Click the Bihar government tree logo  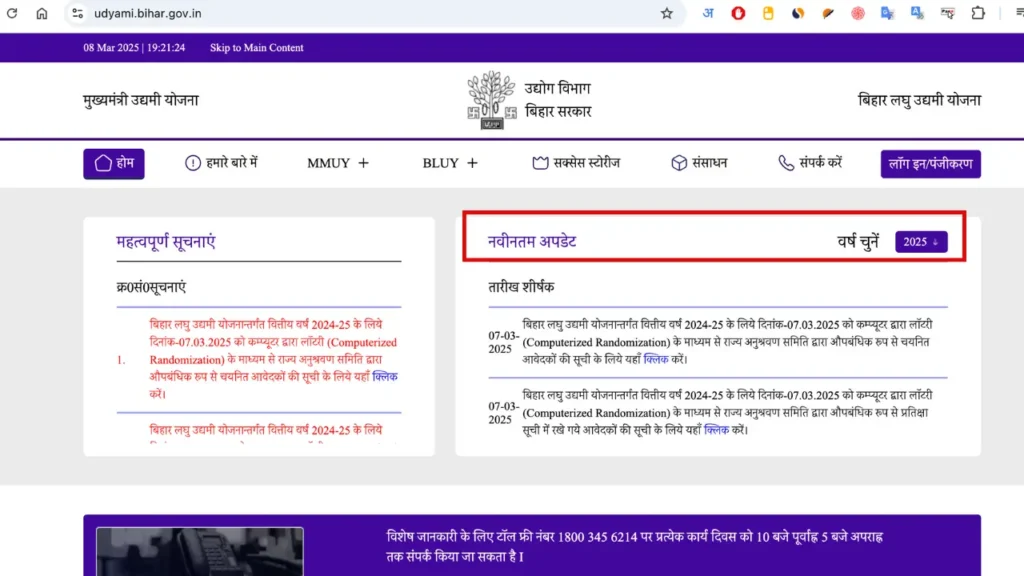[490, 100]
